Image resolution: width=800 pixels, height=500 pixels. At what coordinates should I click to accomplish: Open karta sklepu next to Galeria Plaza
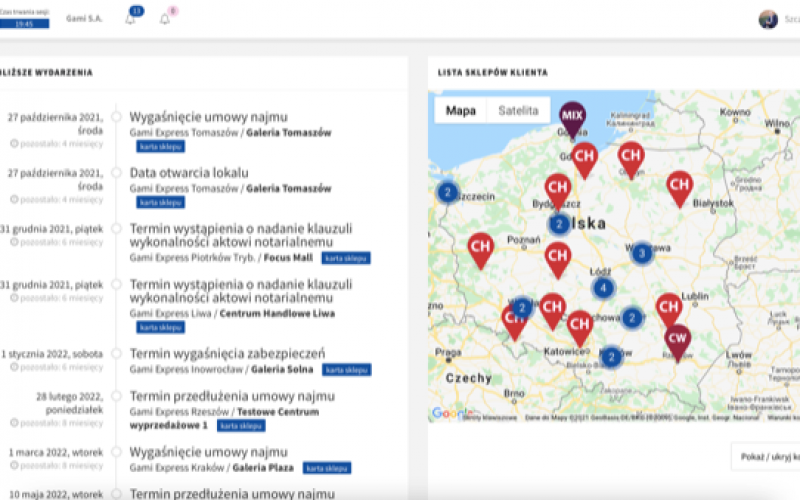coord(327,468)
